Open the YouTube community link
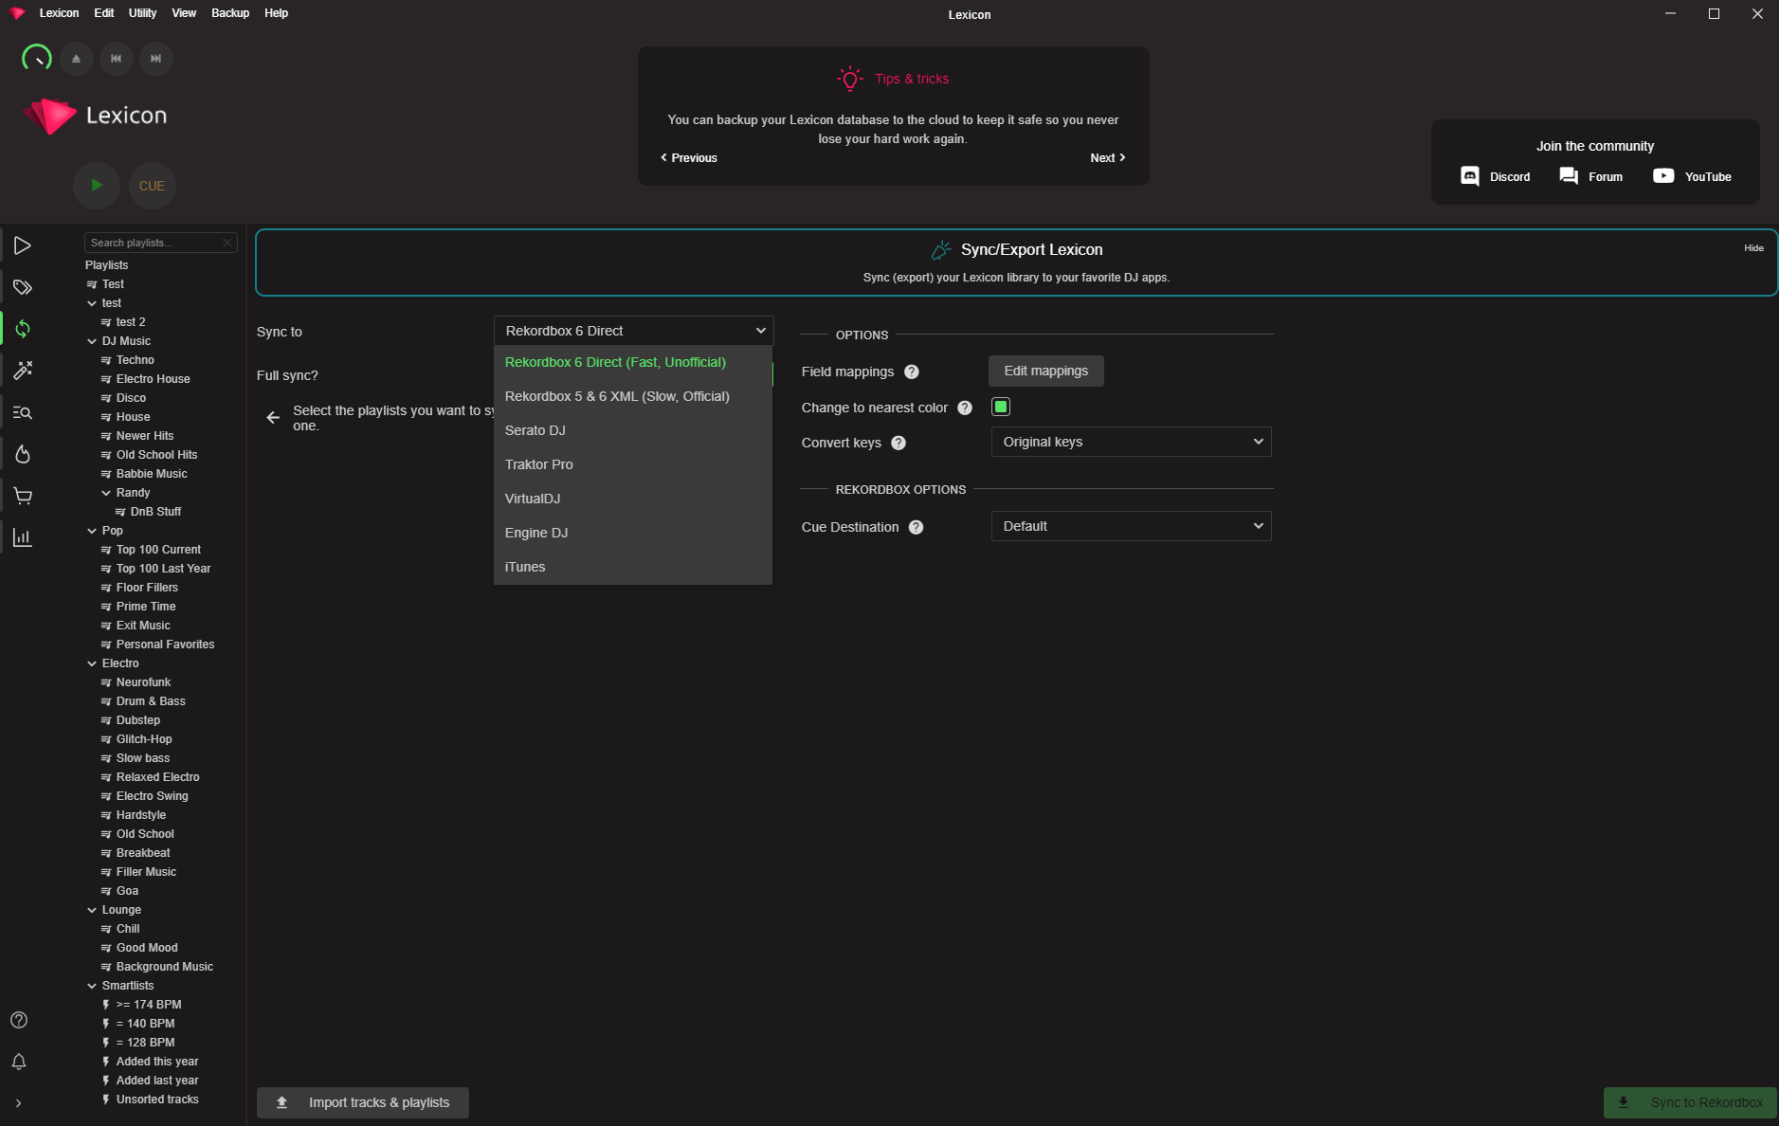Viewport: 1779px width, 1126px height. point(1692,176)
